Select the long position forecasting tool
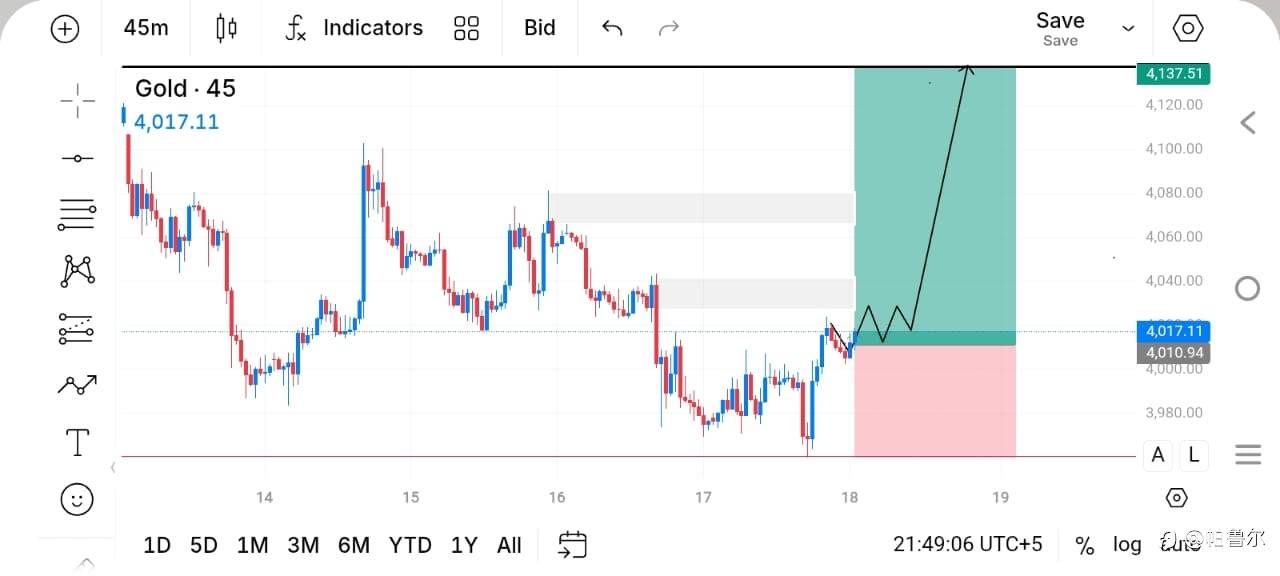This screenshot has width=1280, height=576. [x=77, y=328]
